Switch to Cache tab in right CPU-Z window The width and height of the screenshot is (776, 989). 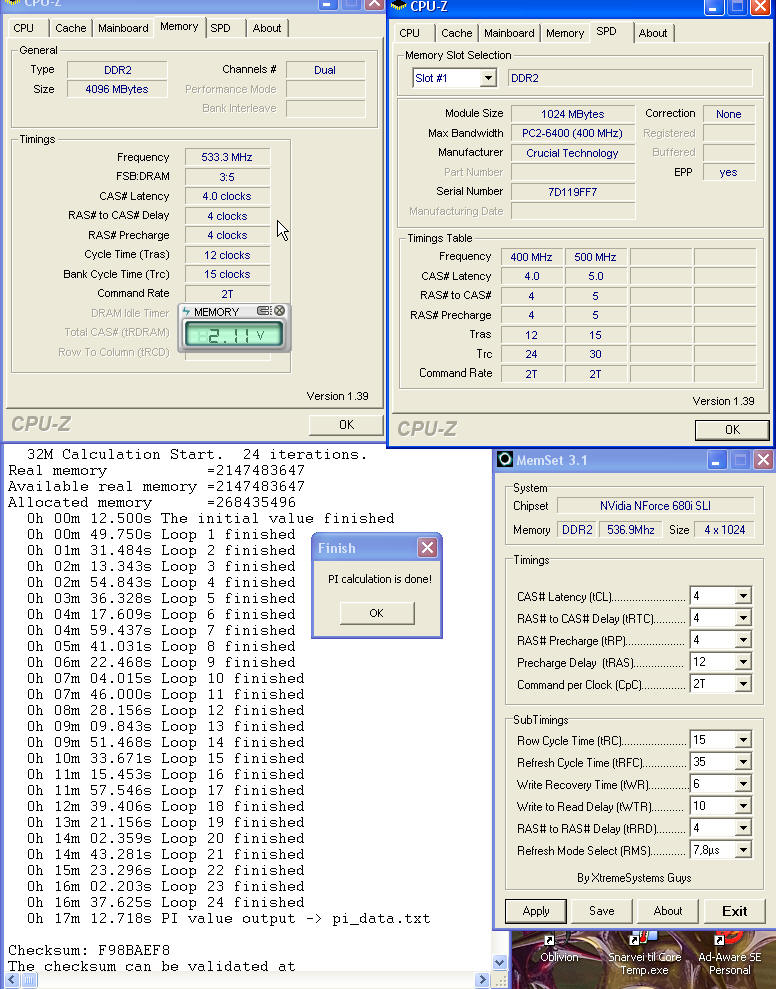(457, 33)
